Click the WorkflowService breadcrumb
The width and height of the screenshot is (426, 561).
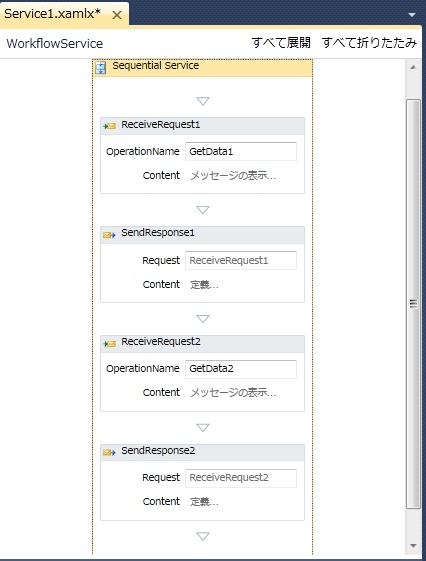pyautogui.click(x=55, y=44)
